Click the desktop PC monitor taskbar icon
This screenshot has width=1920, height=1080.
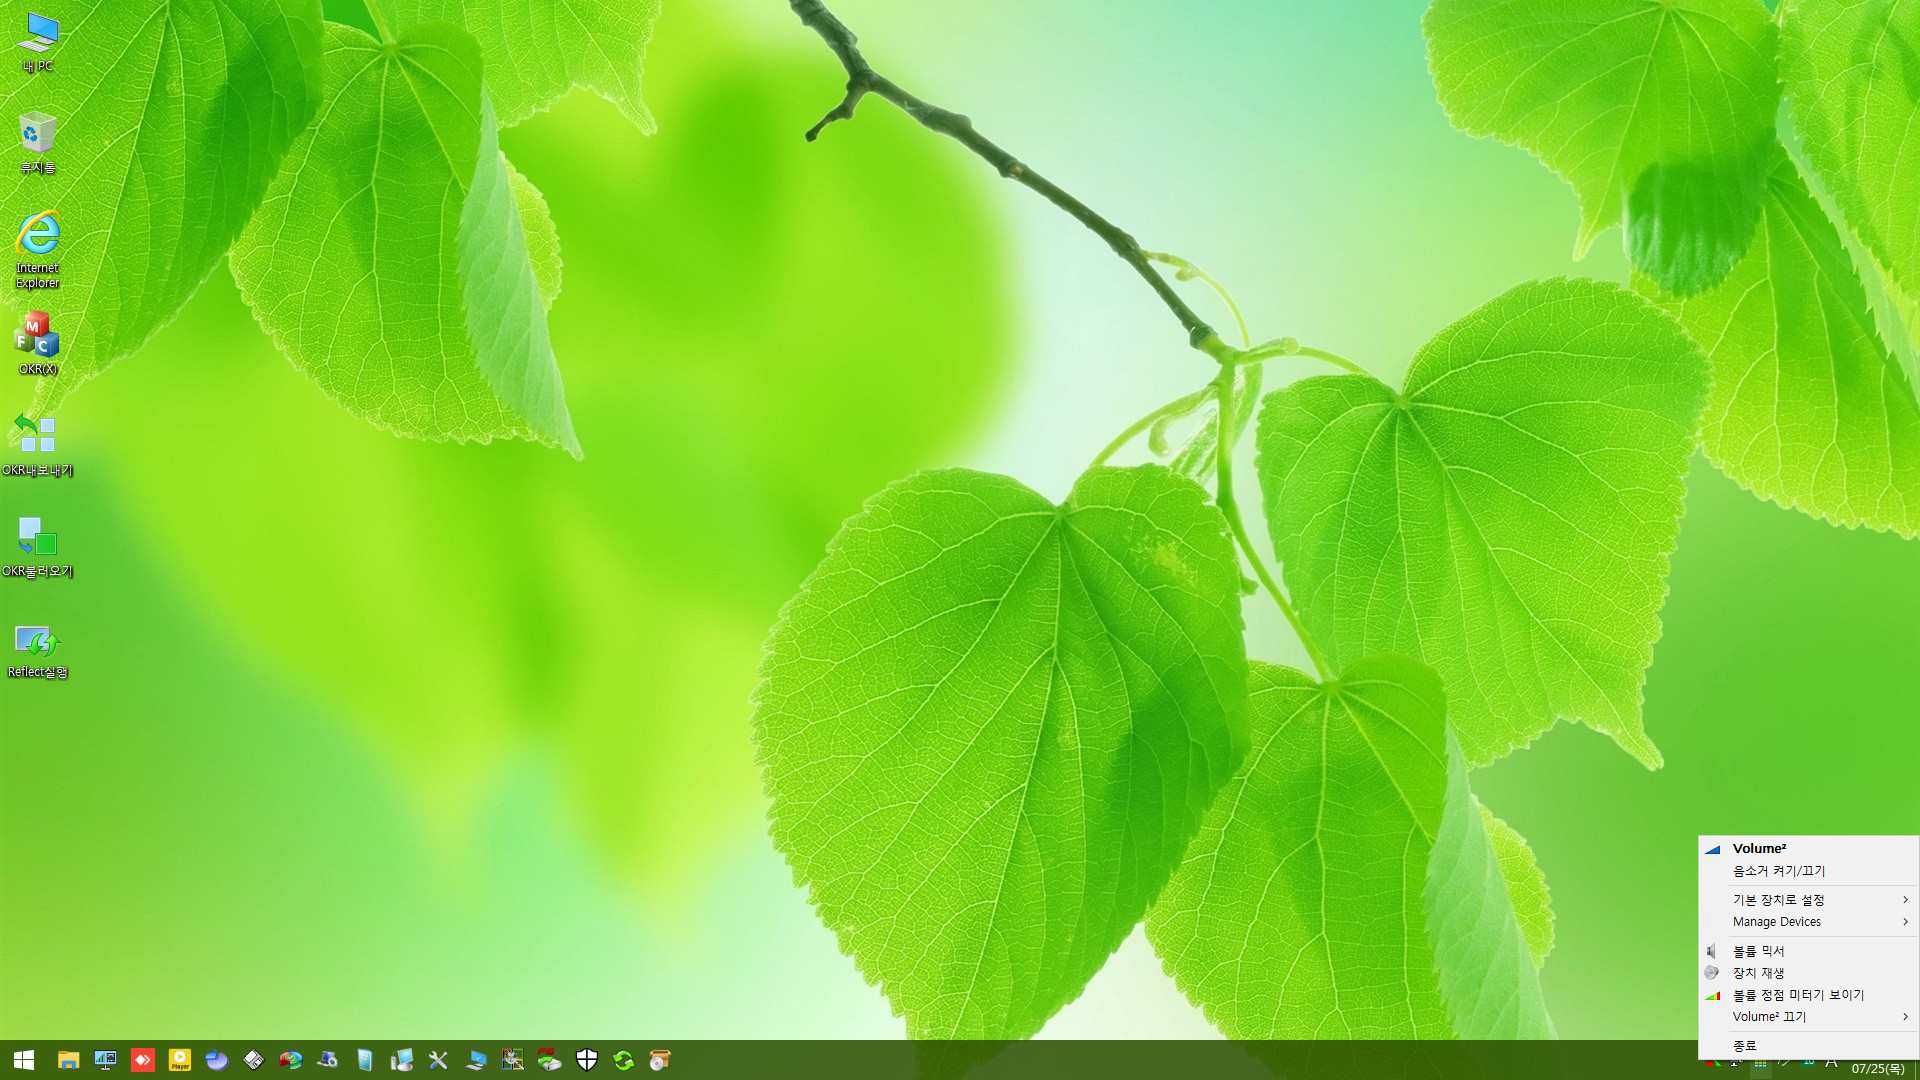click(x=401, y=1060)
